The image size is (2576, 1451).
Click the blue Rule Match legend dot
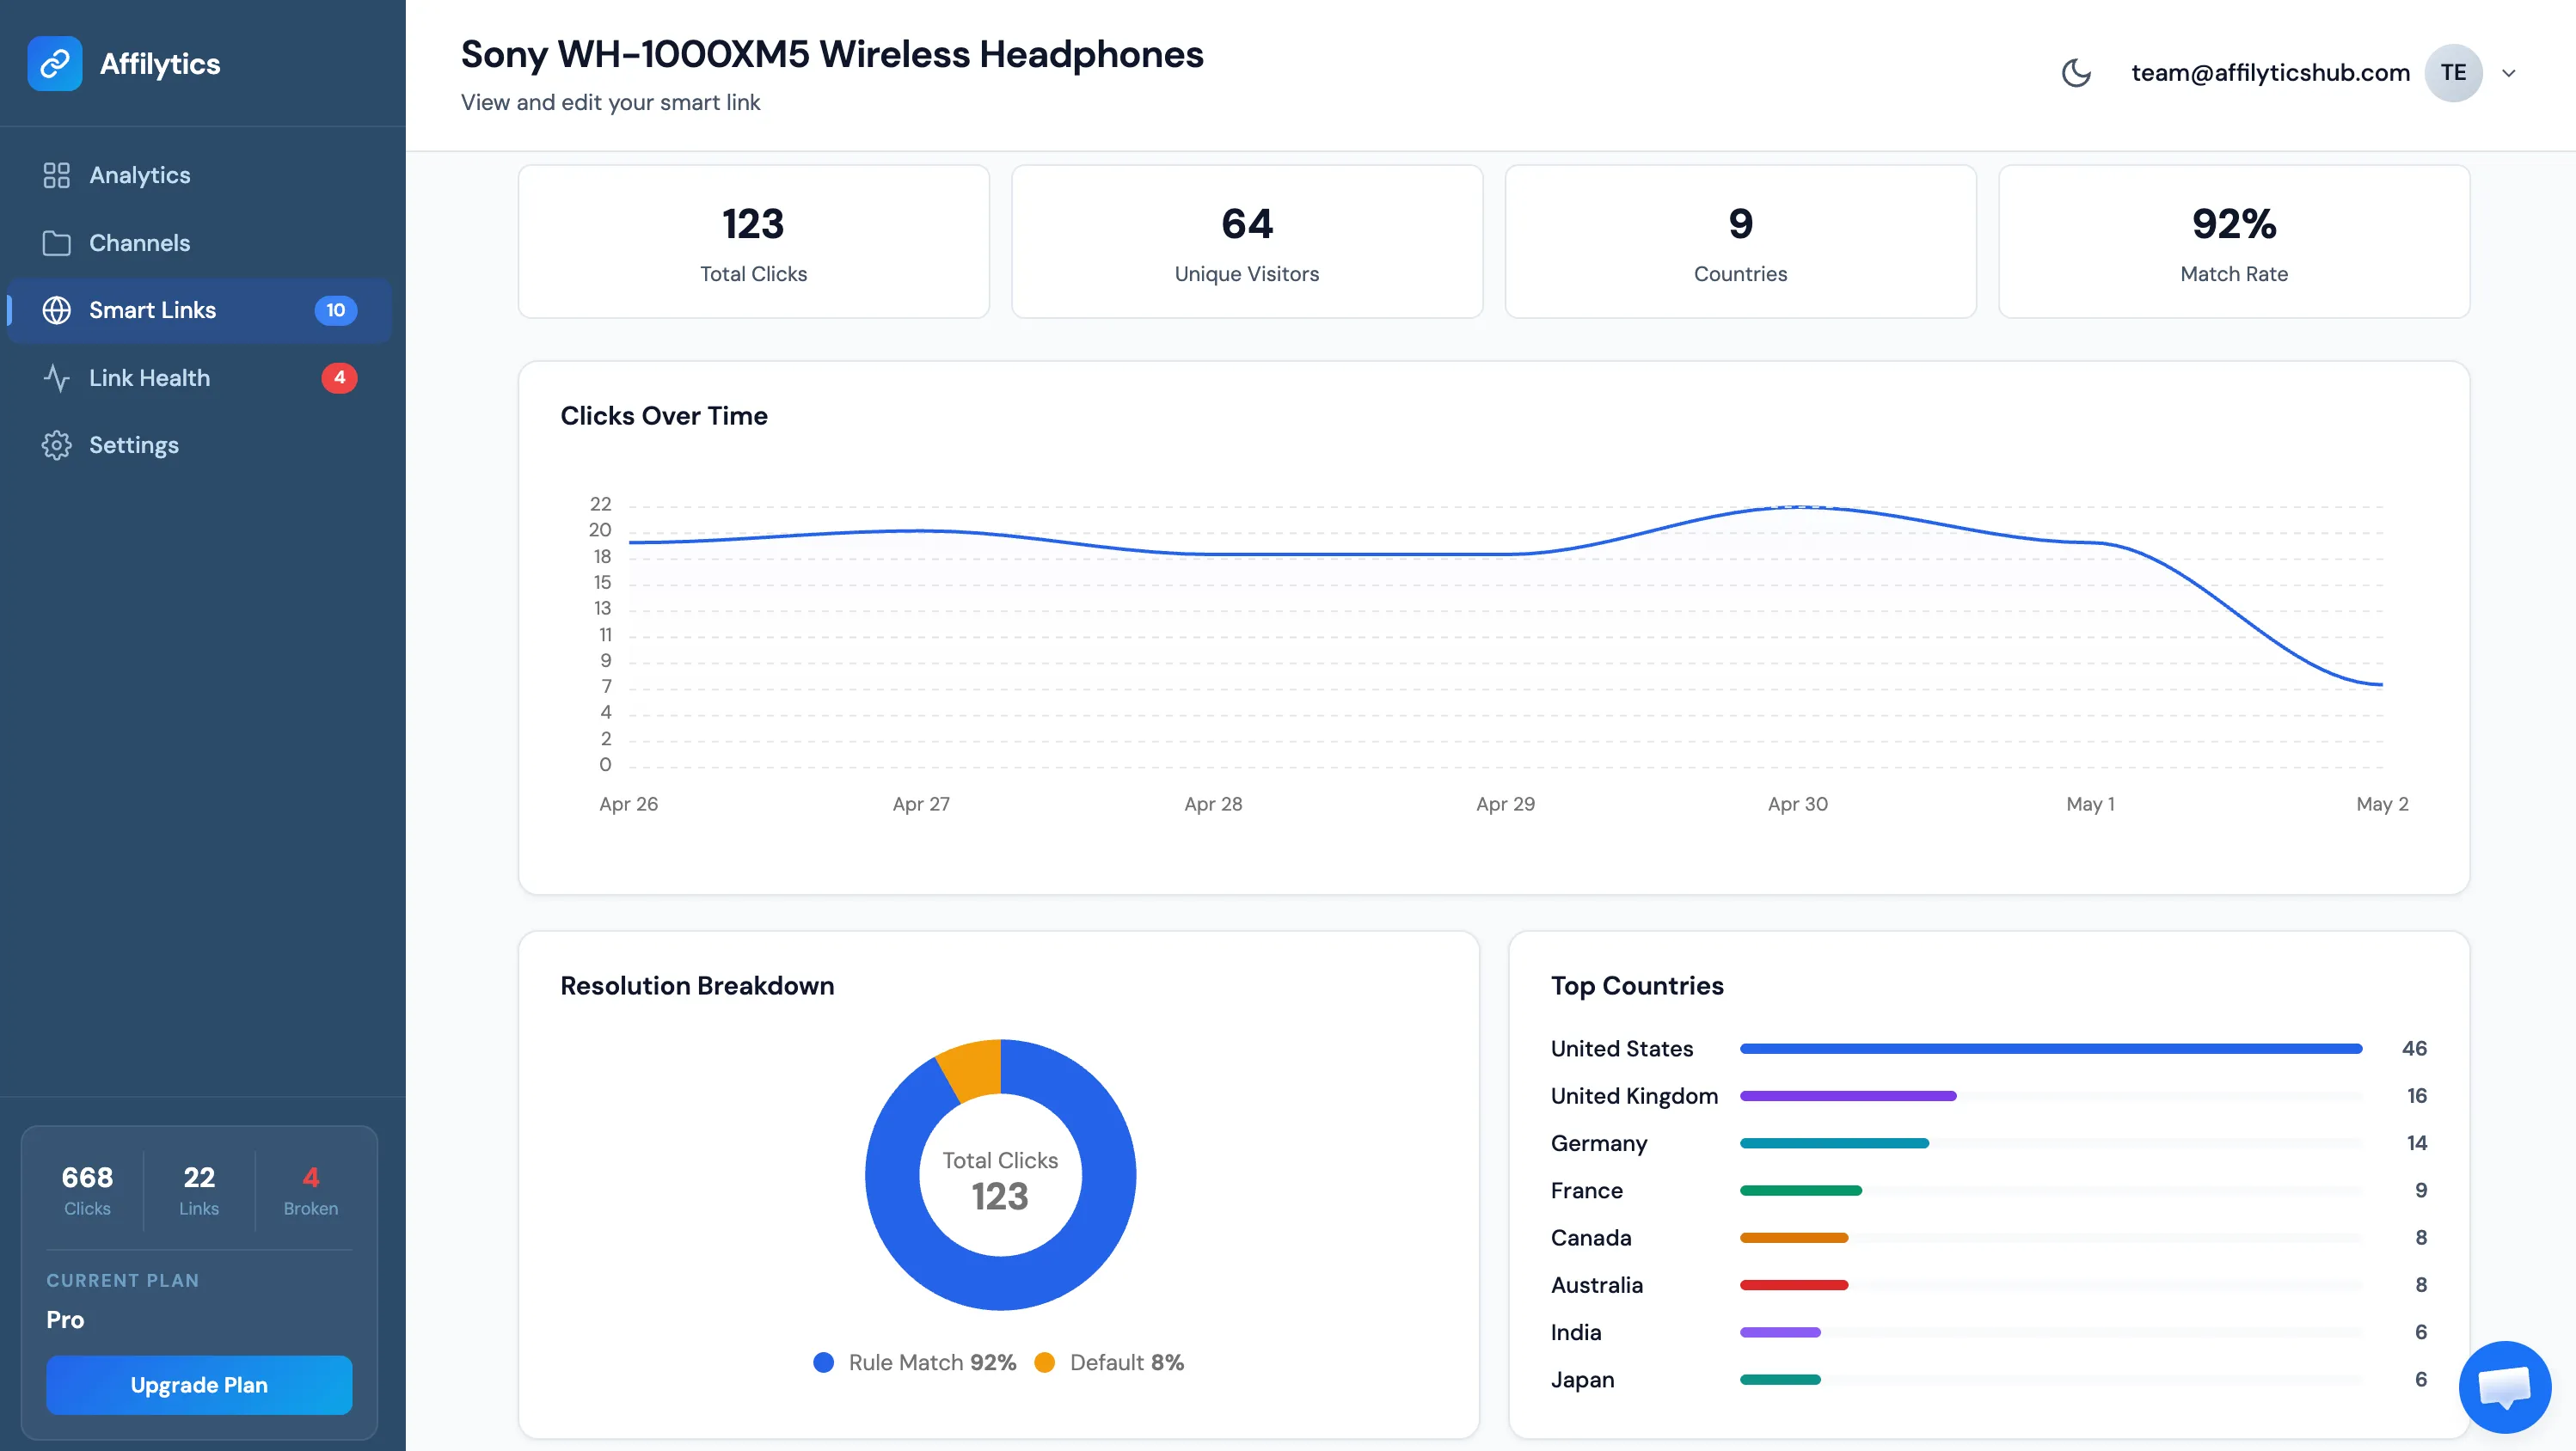click(824, 1362)
